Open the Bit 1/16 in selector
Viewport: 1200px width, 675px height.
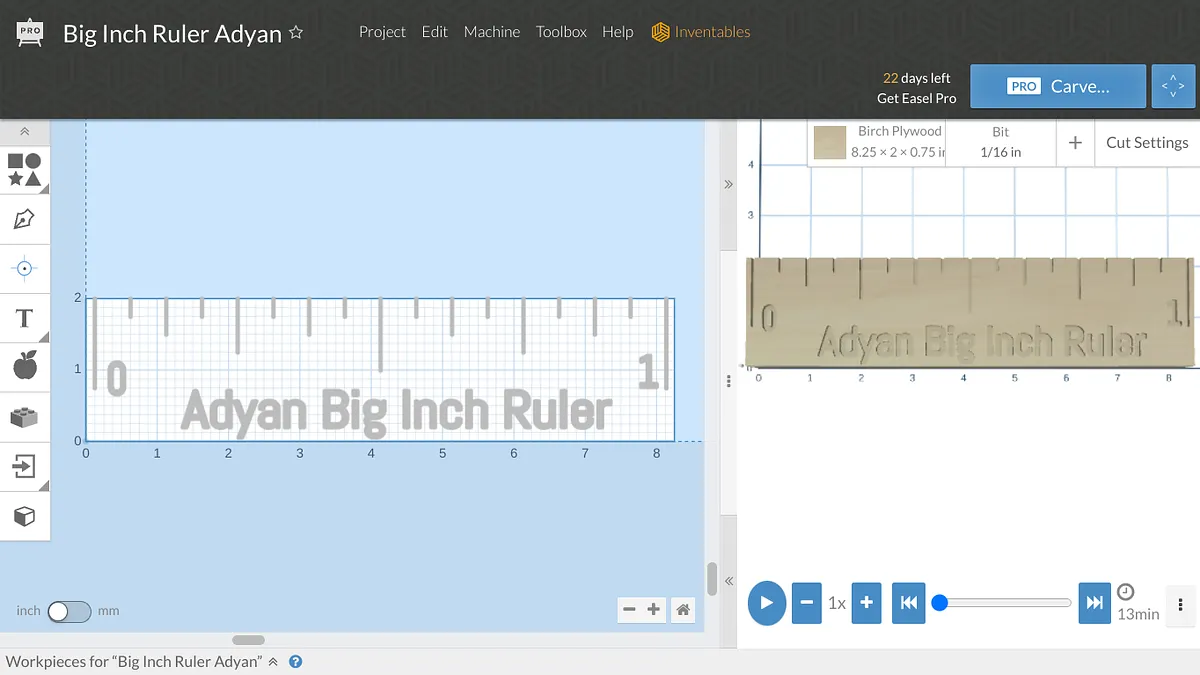click(1000, 142)
